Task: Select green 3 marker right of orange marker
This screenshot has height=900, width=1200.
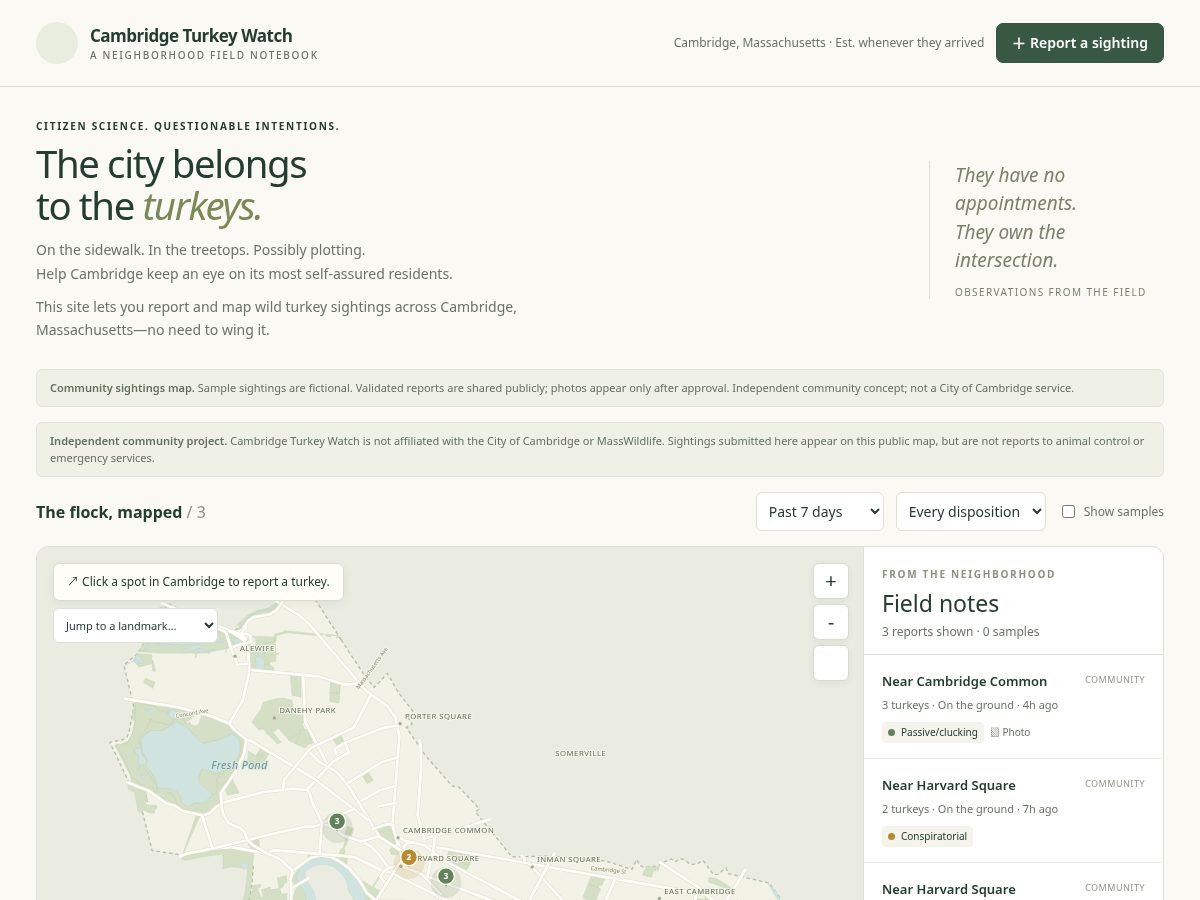Action: 446,876
